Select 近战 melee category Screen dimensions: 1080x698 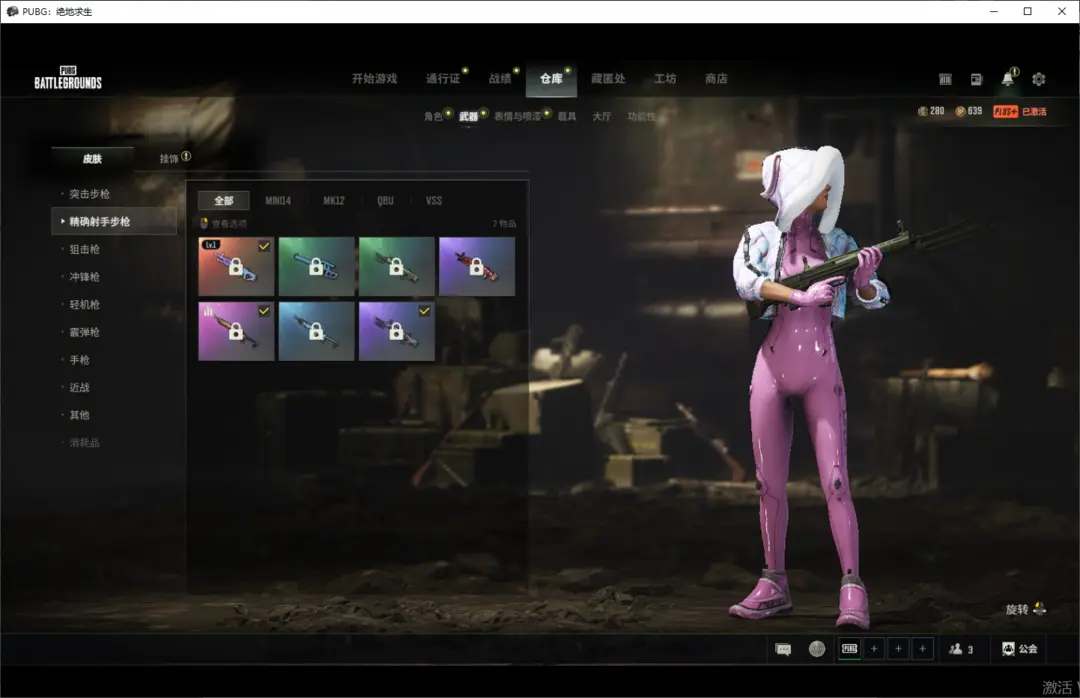(80, 387)
